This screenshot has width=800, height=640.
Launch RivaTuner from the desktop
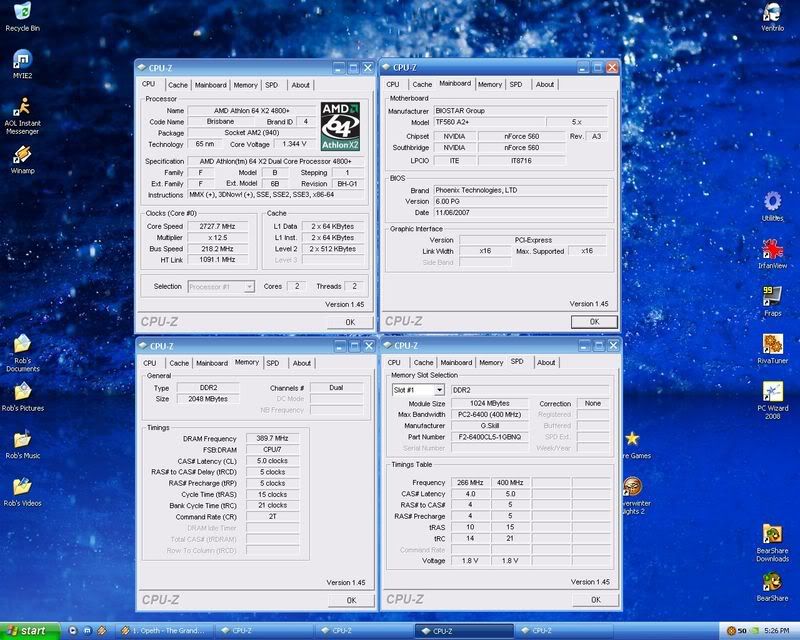[772, 344]
